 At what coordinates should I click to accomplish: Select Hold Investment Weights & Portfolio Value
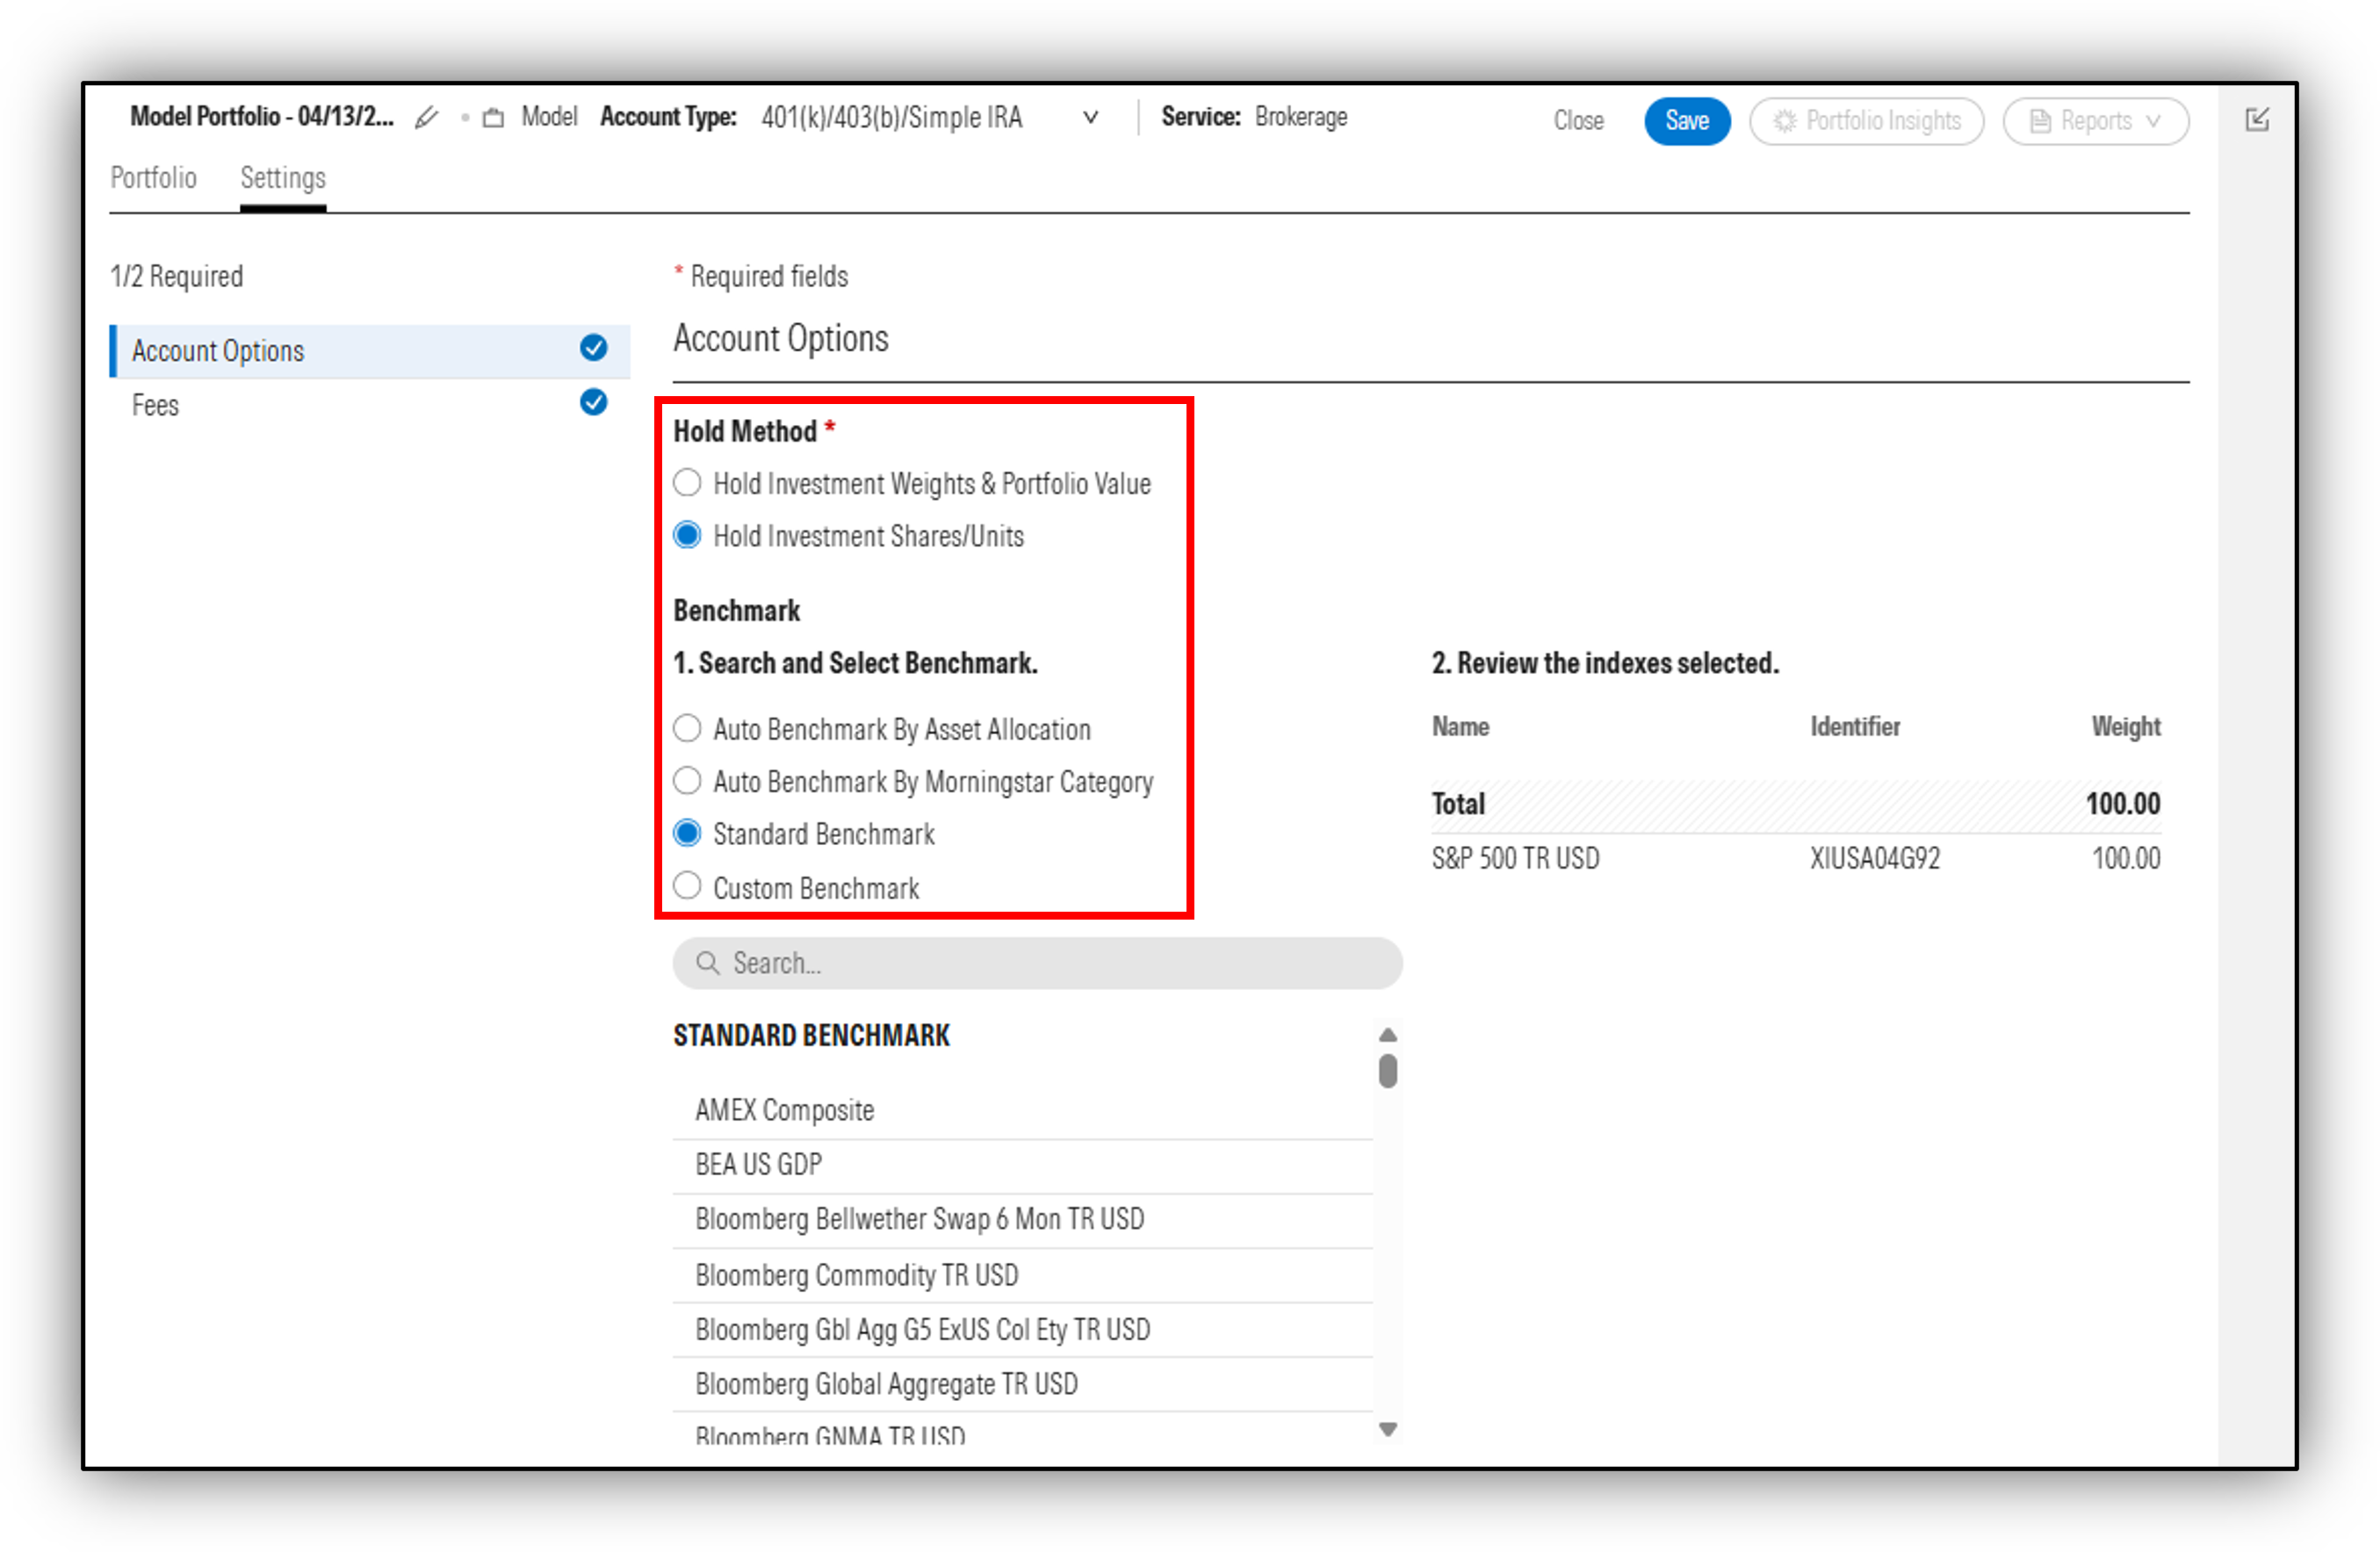click(687, 483)
